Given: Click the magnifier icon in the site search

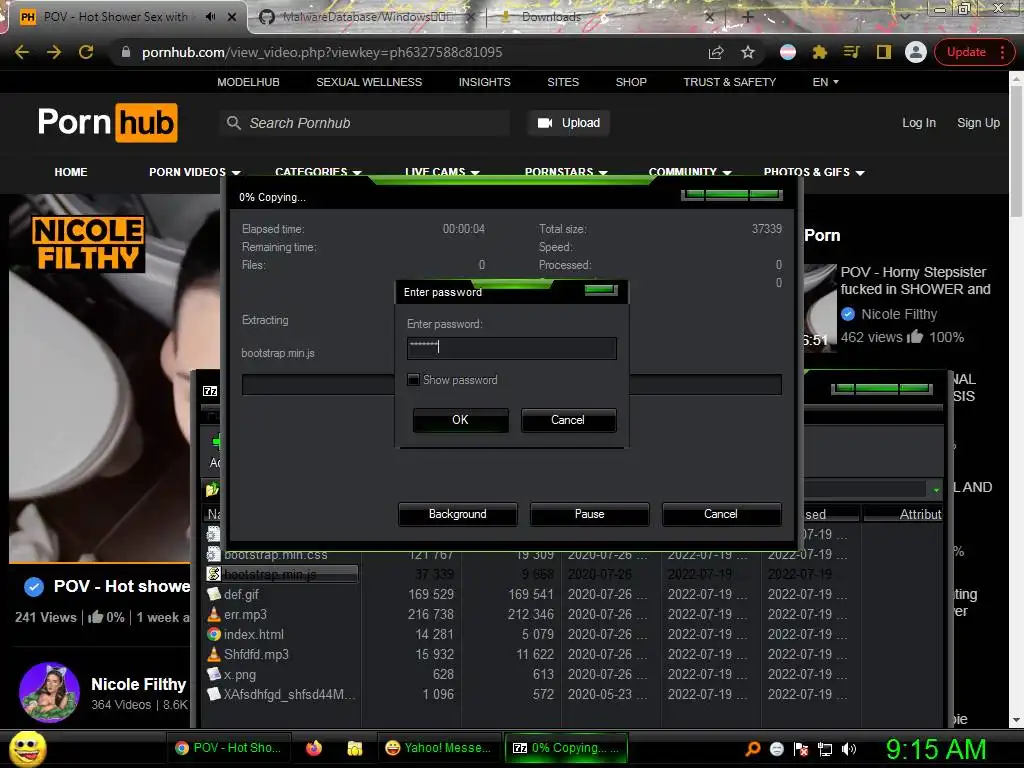Looking at the screenshot, I should (234, 123).
